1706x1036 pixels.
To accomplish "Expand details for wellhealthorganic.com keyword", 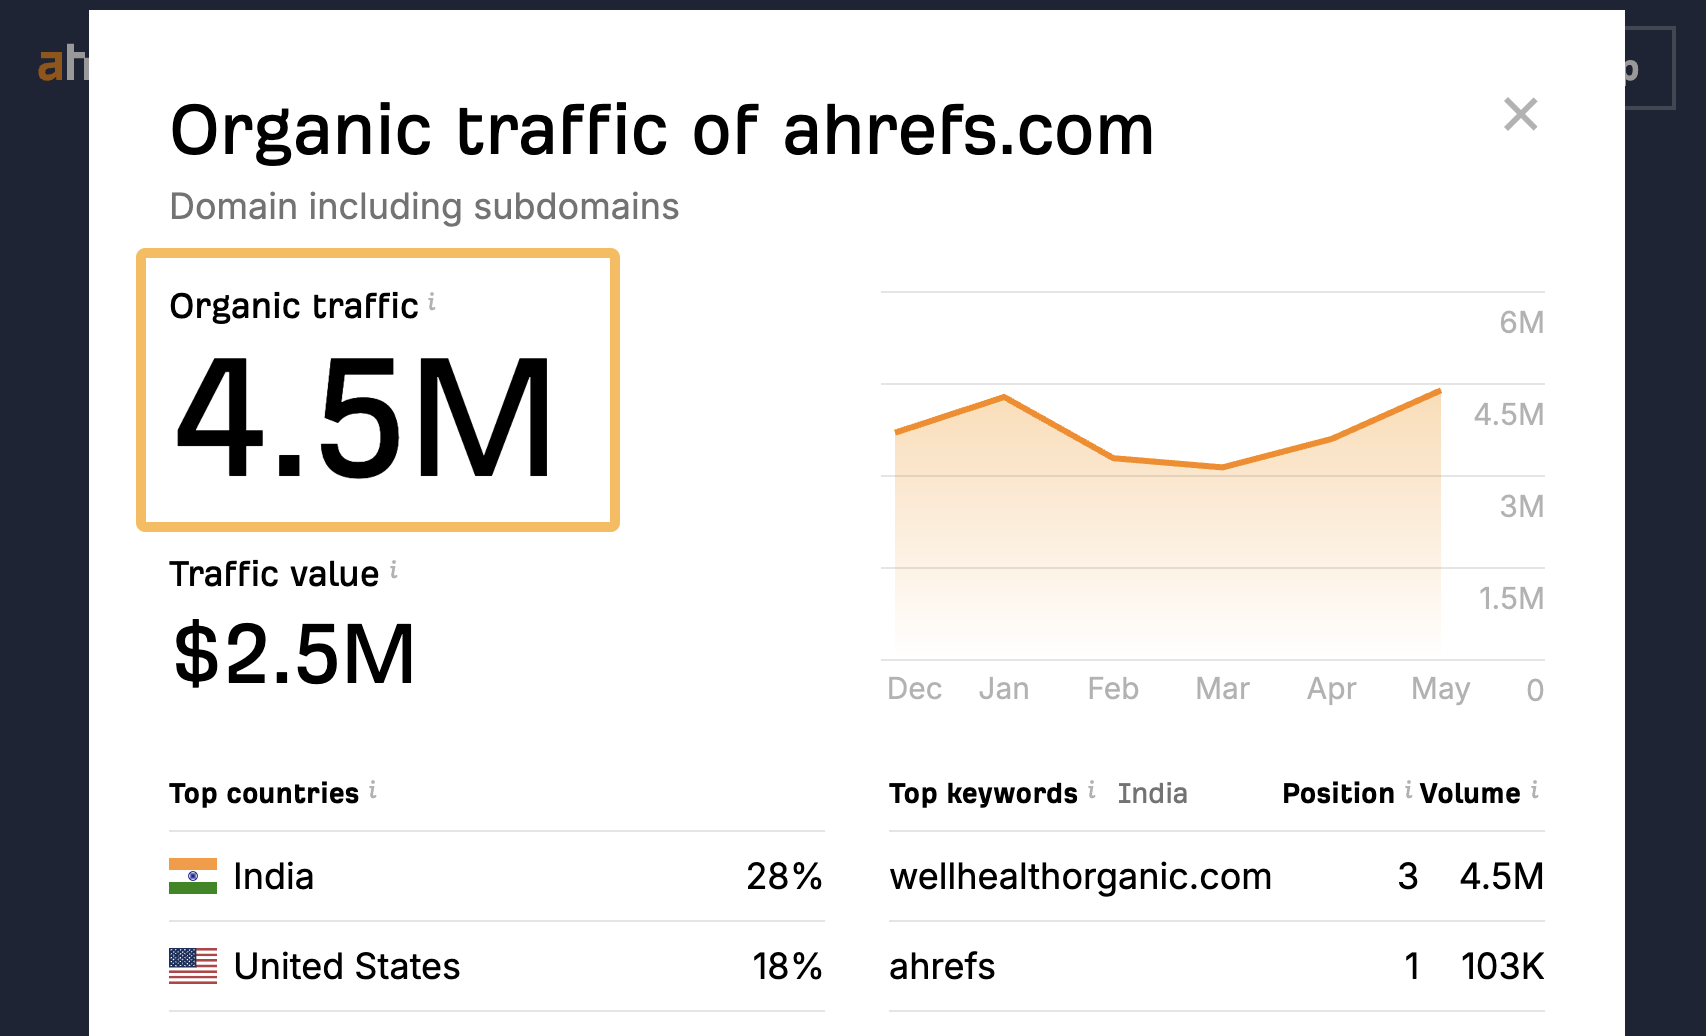I will click(x=1080, y=877).
